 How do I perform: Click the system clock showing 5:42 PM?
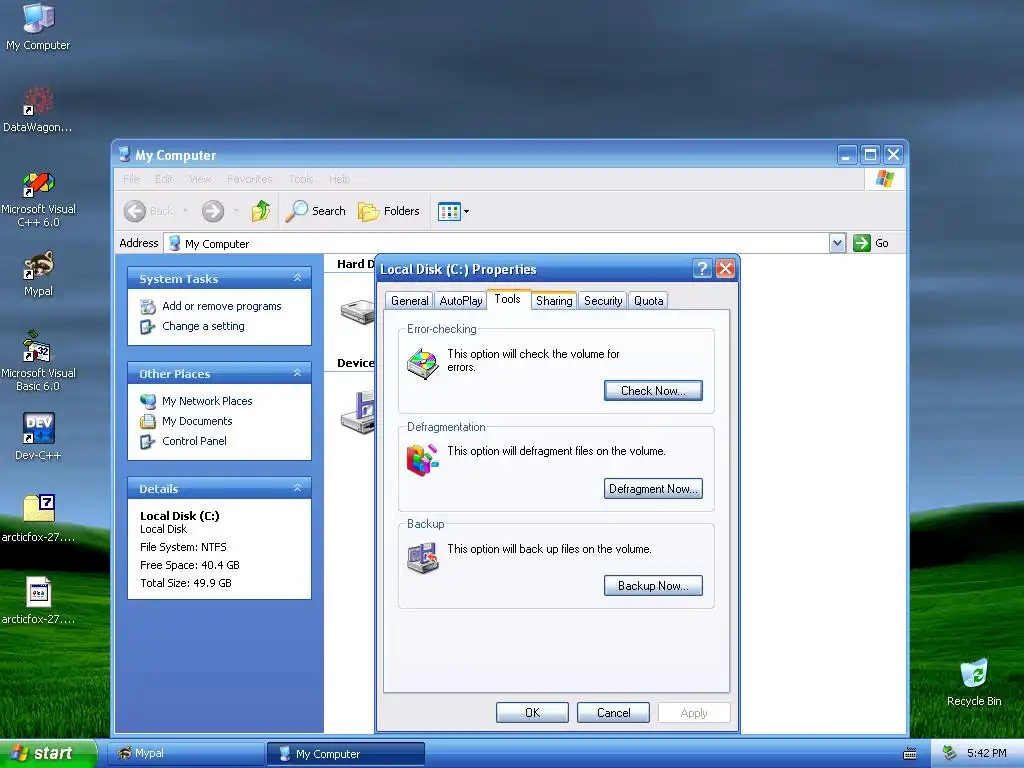click(987, 754)
